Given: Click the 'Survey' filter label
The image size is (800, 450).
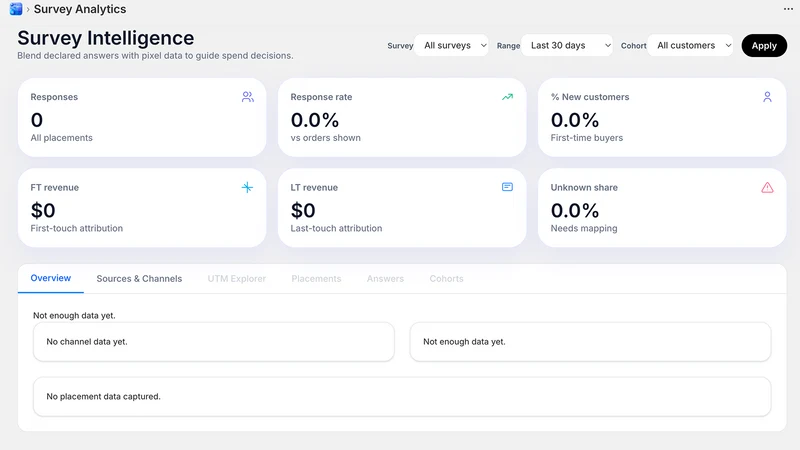Looking at the screenshot, I should click(400, 45).
